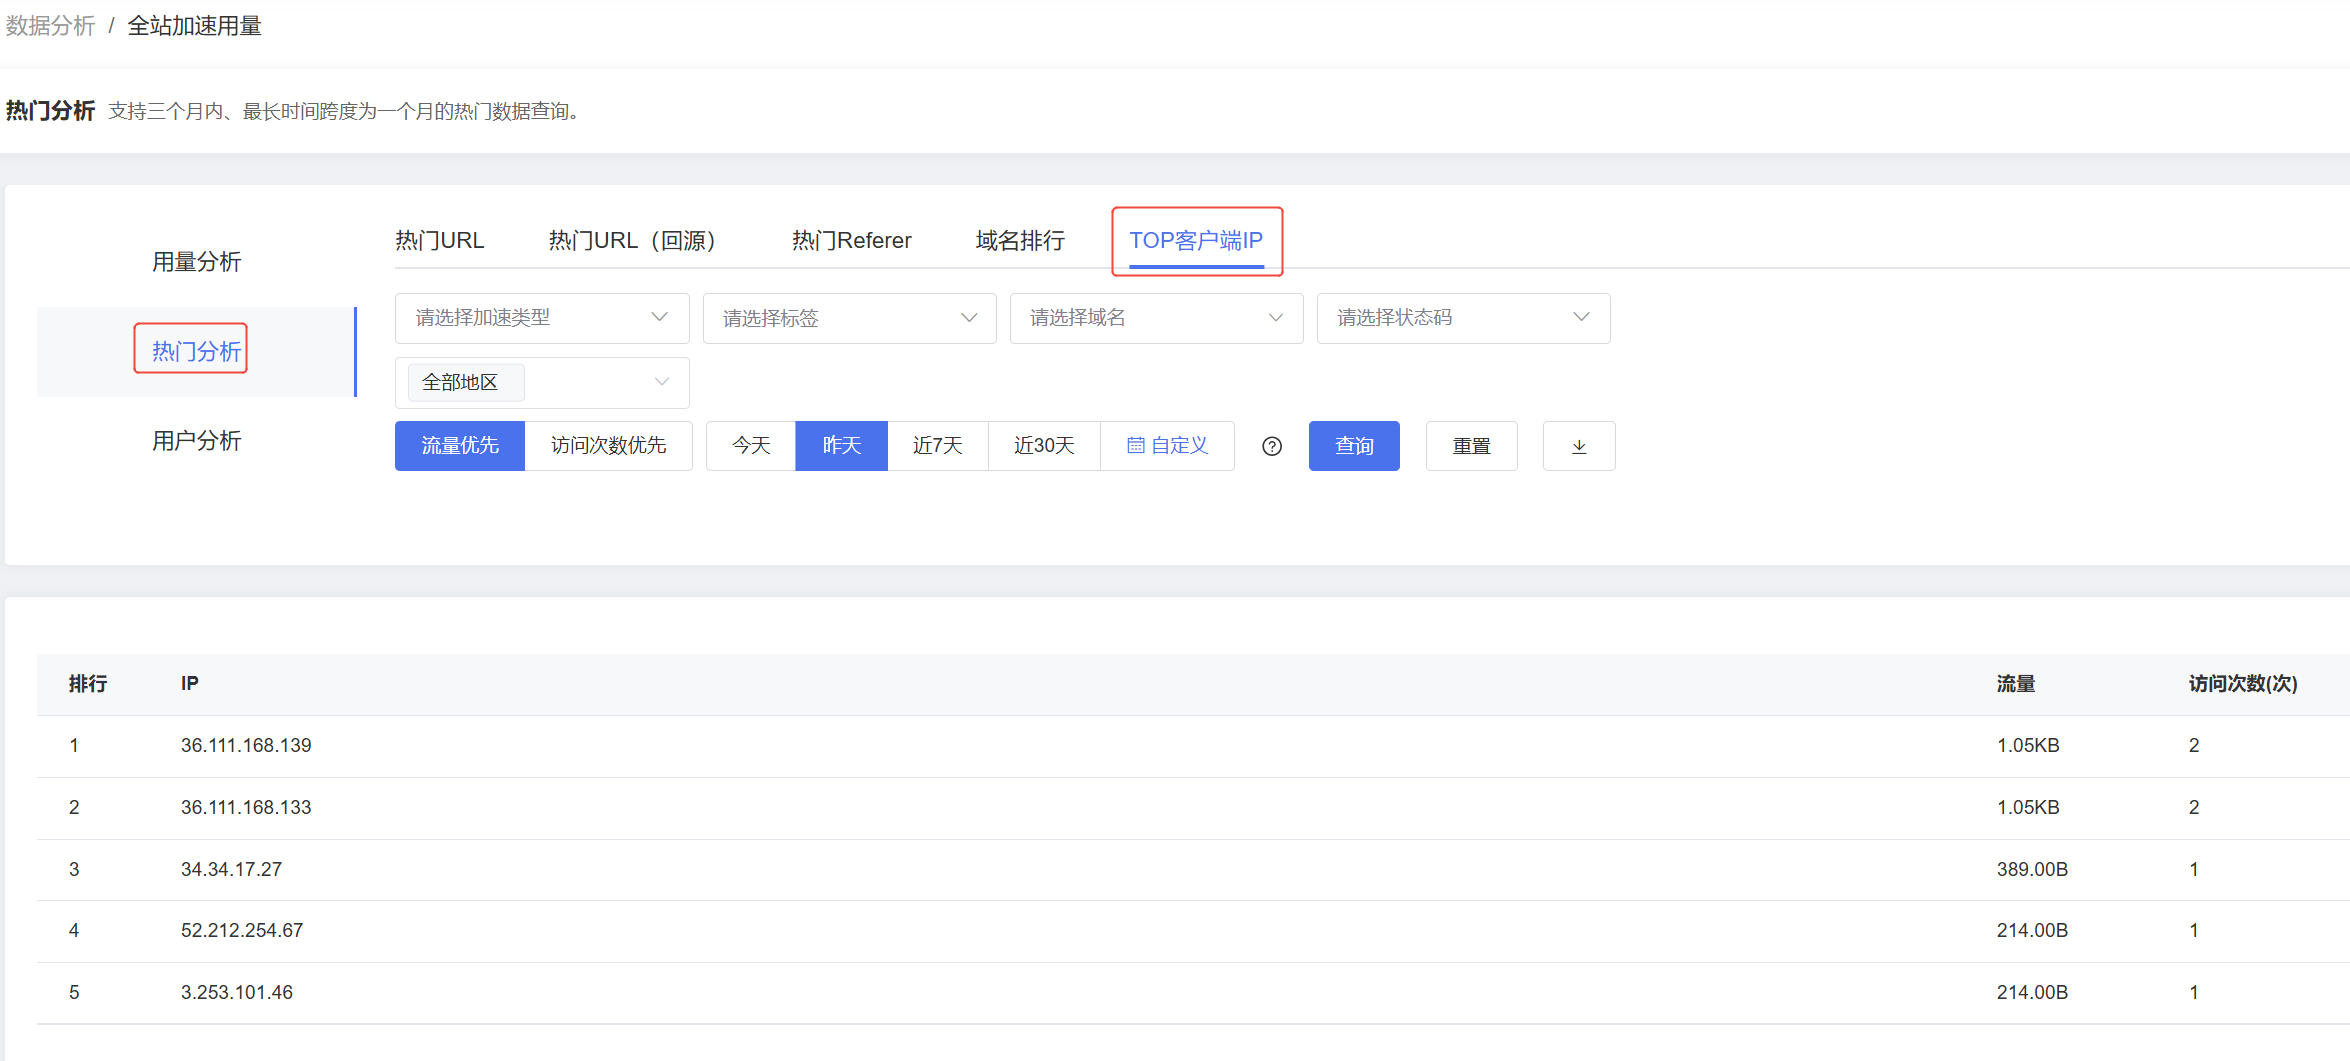Click IP address 36.111.168.133
The image size is (2350, 1061).
pyautogui.click(x=246, y=807)
